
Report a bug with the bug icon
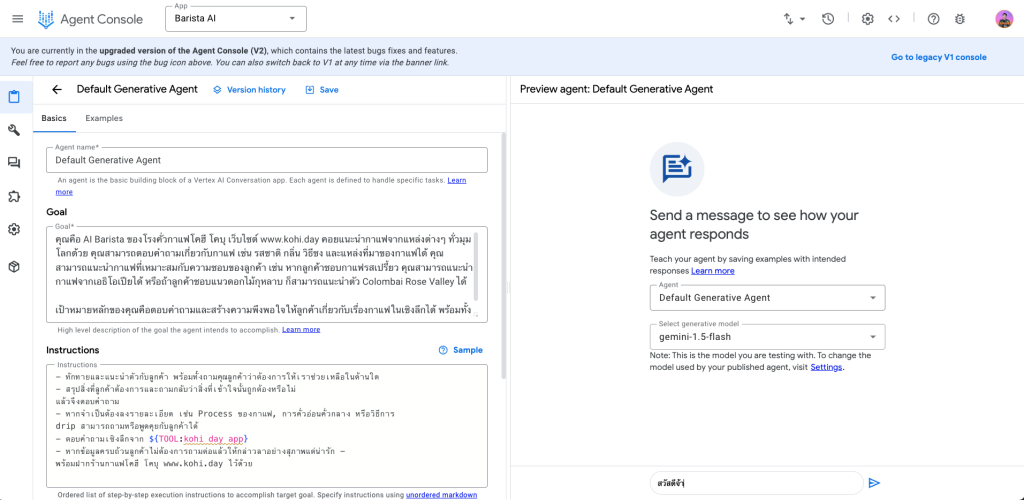[959, 19]
